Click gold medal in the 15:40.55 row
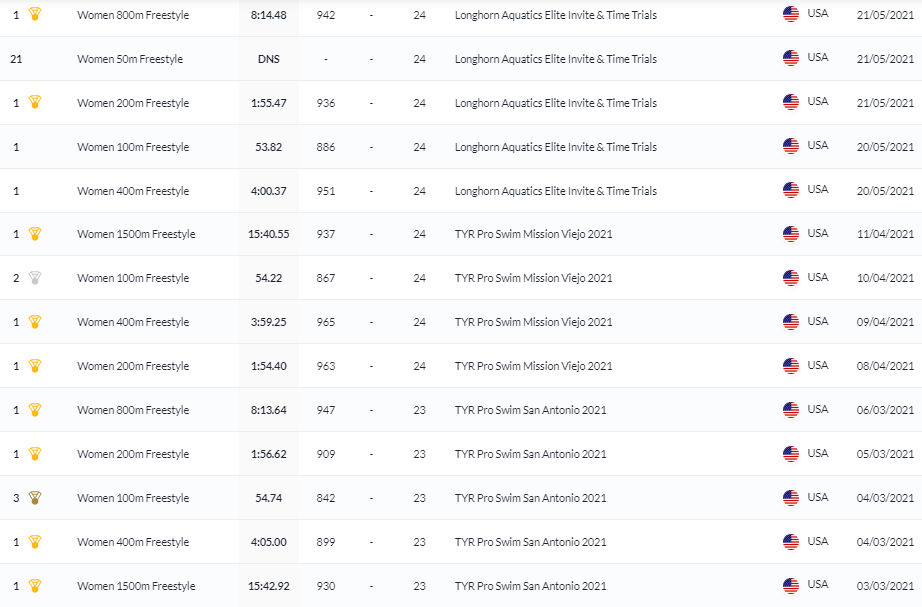The width and height of the screenshot is (922, 607). [35, 234]
